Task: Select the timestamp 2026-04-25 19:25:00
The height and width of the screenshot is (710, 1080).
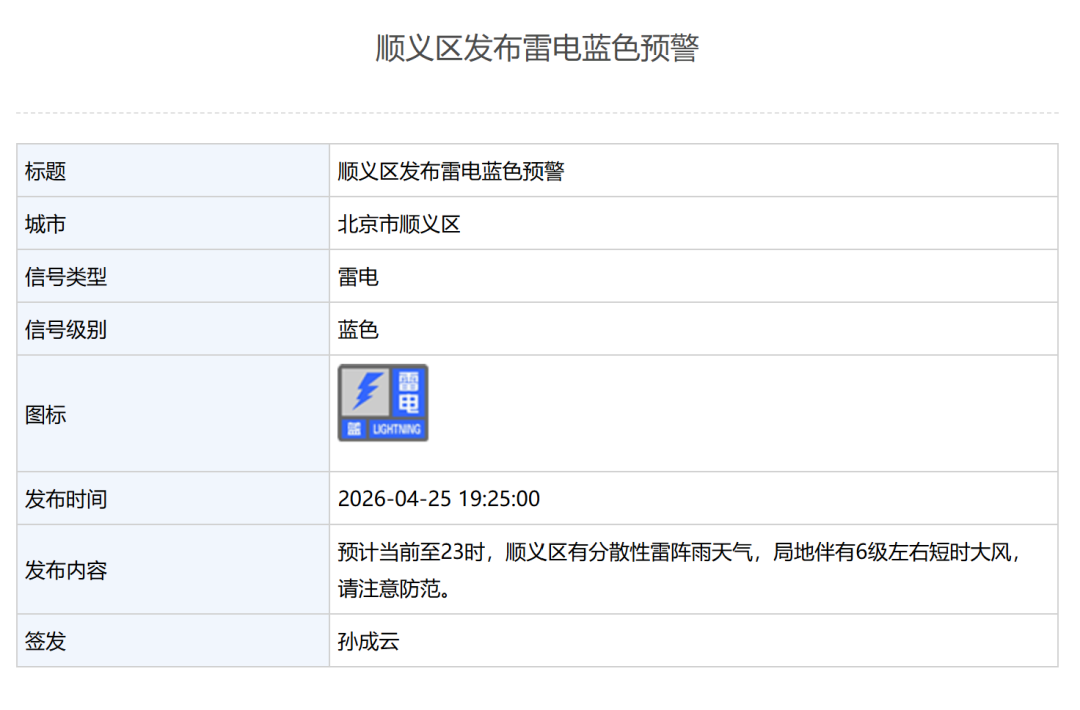Action: pos(439,499)
